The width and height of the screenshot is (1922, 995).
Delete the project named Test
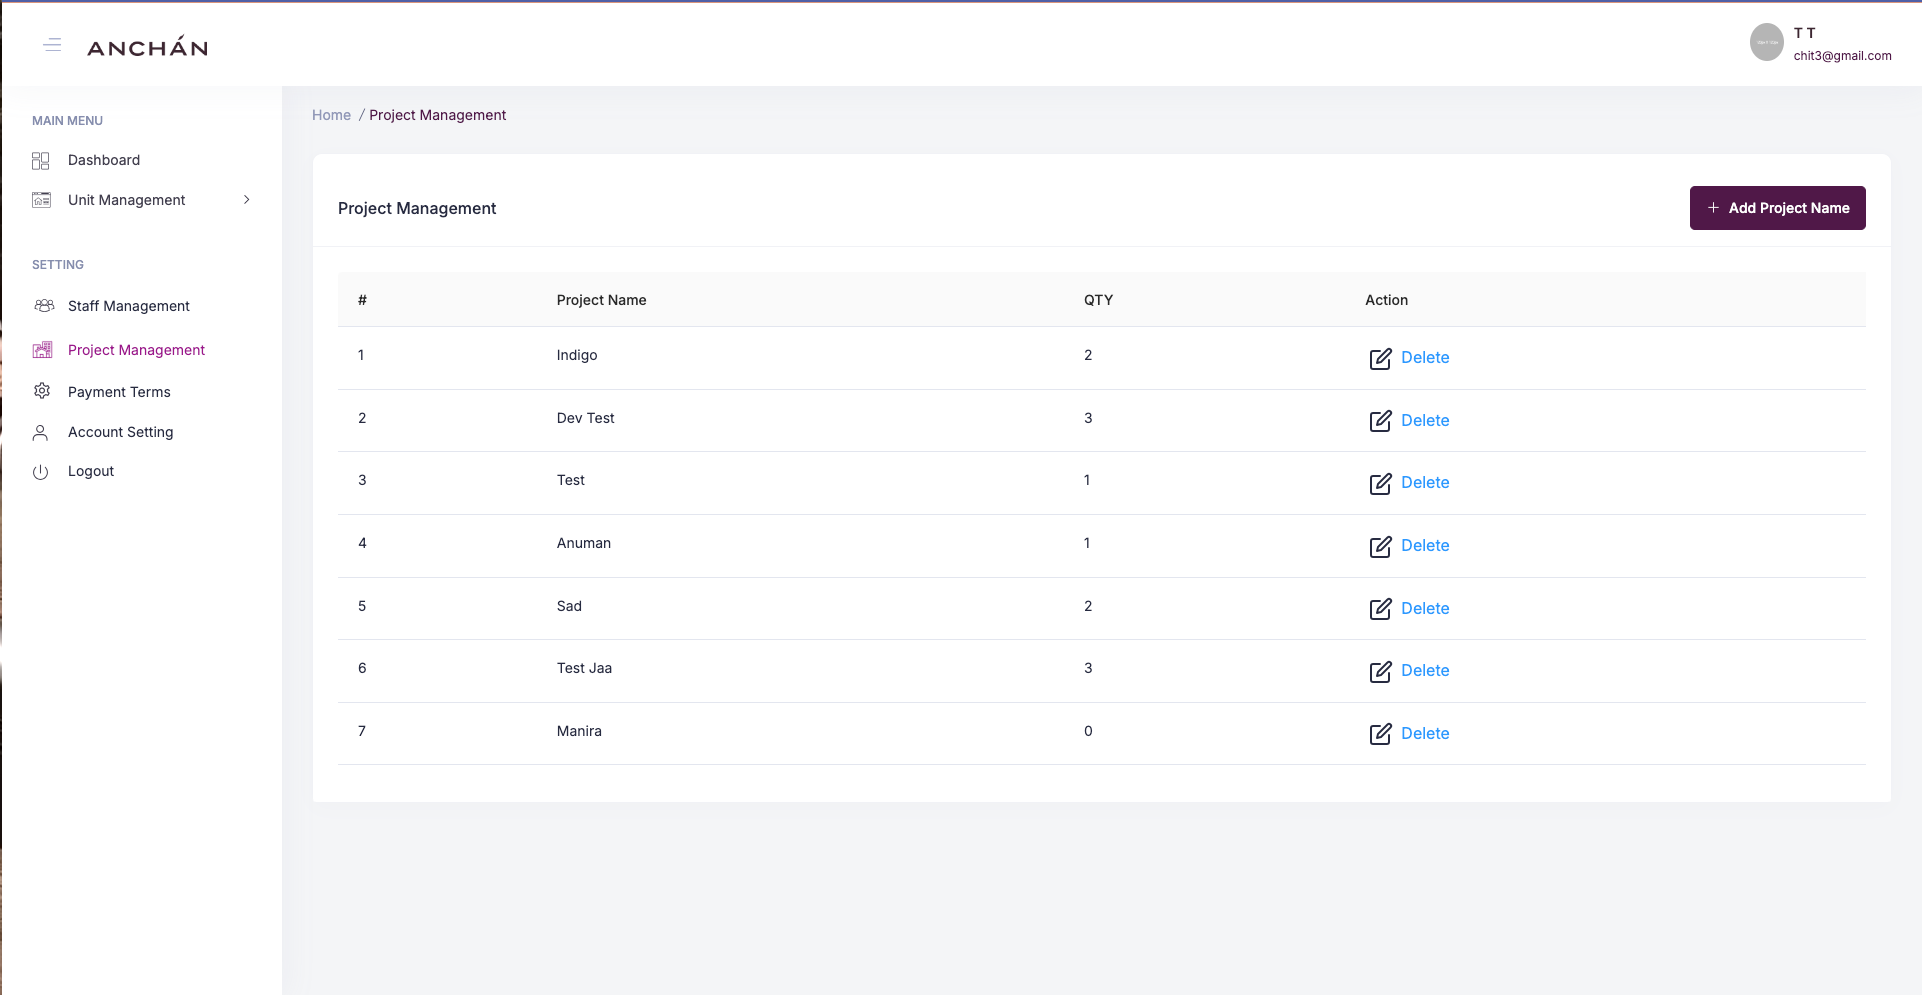click(x=1425, y=483)
